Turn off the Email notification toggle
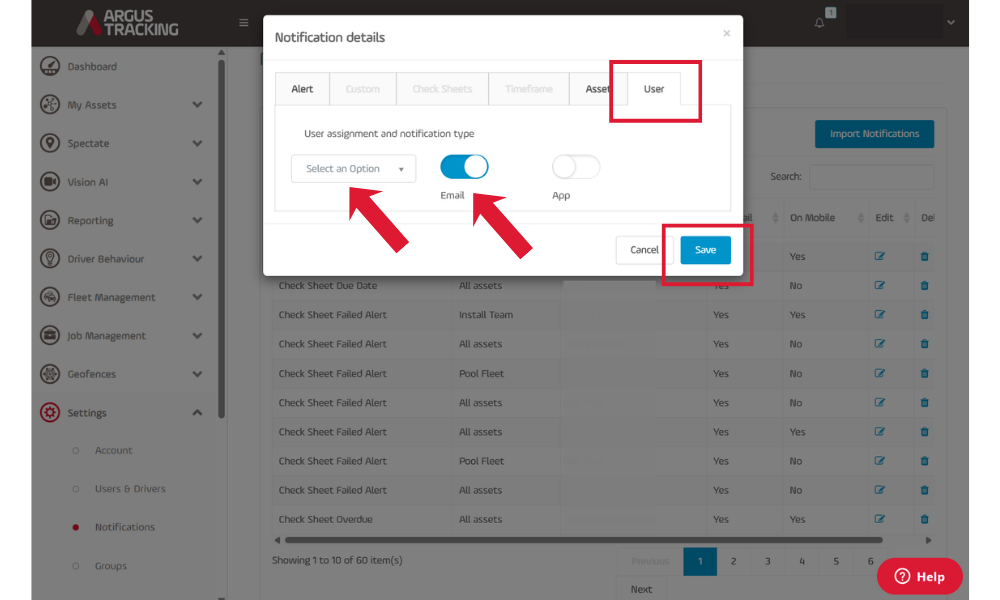The image size is (1000, 600). pos(464,167)
